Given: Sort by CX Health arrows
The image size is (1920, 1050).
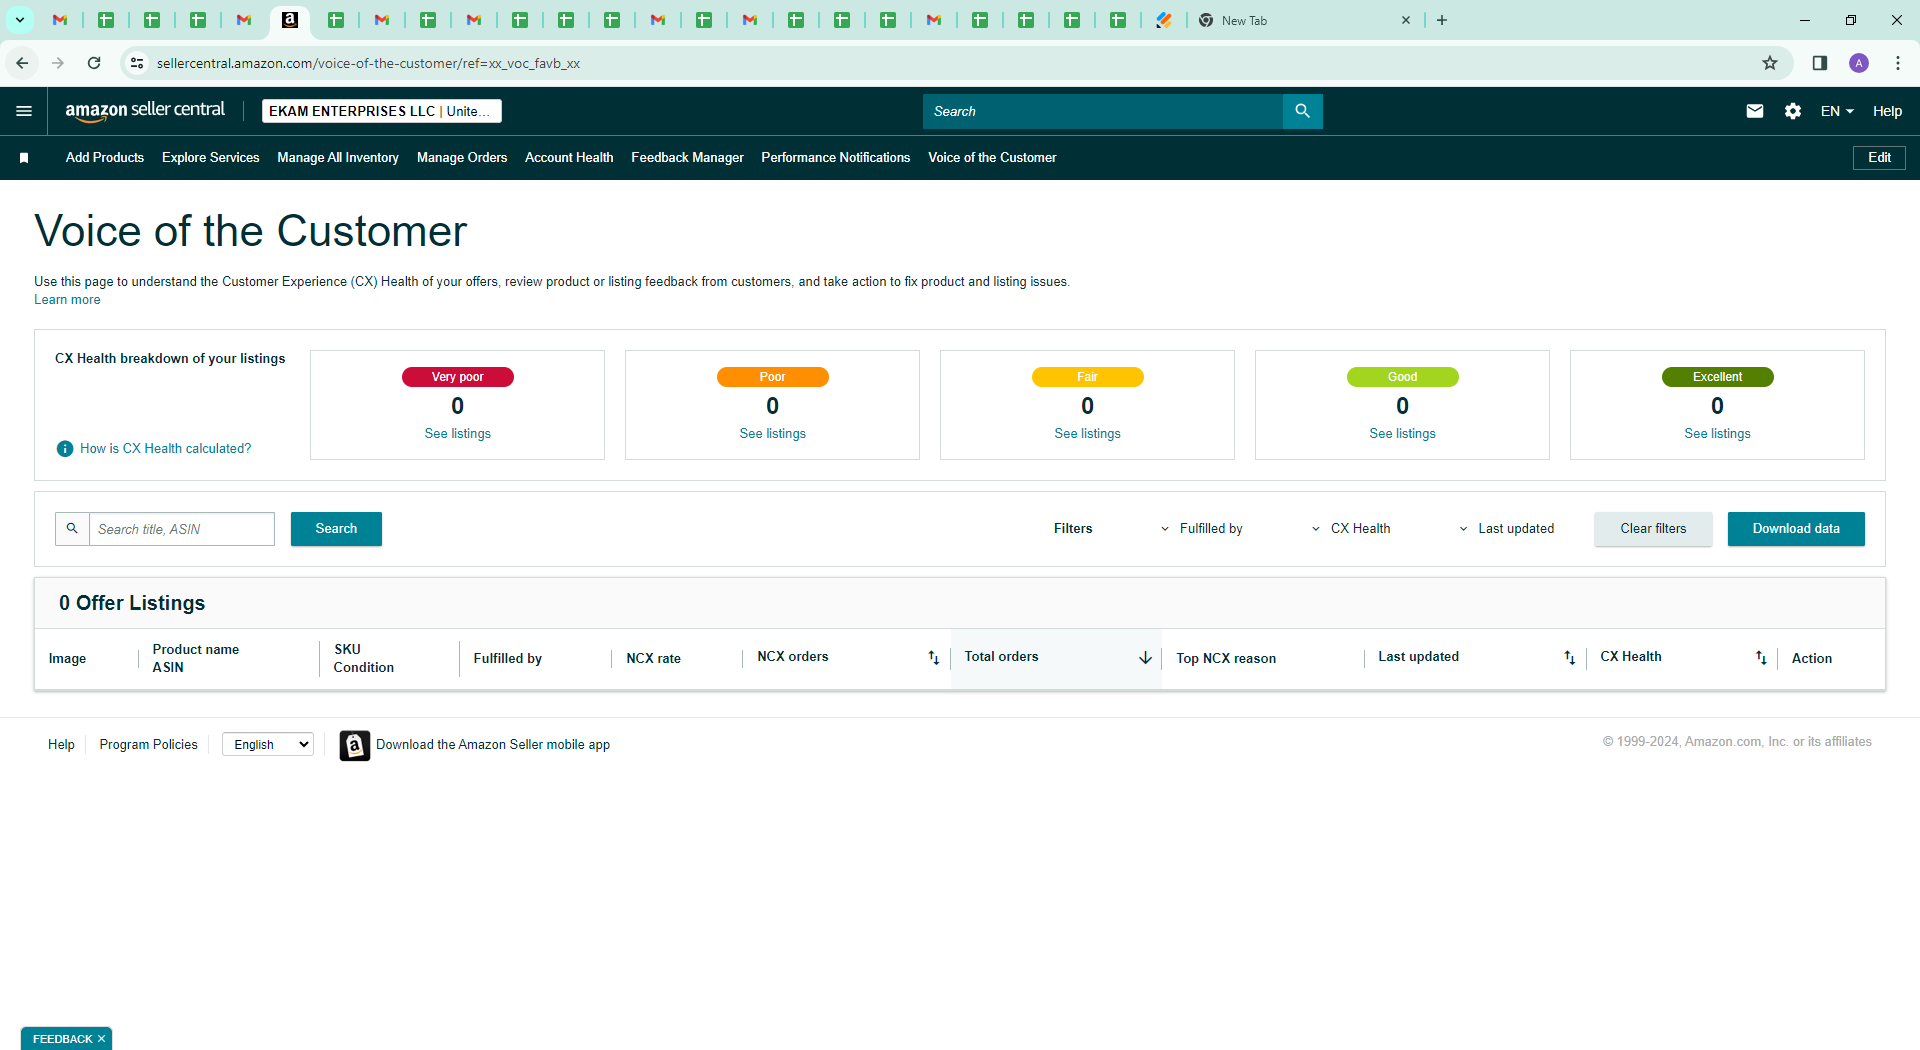Looking at the screenshot, I should tap(1761, 658).
